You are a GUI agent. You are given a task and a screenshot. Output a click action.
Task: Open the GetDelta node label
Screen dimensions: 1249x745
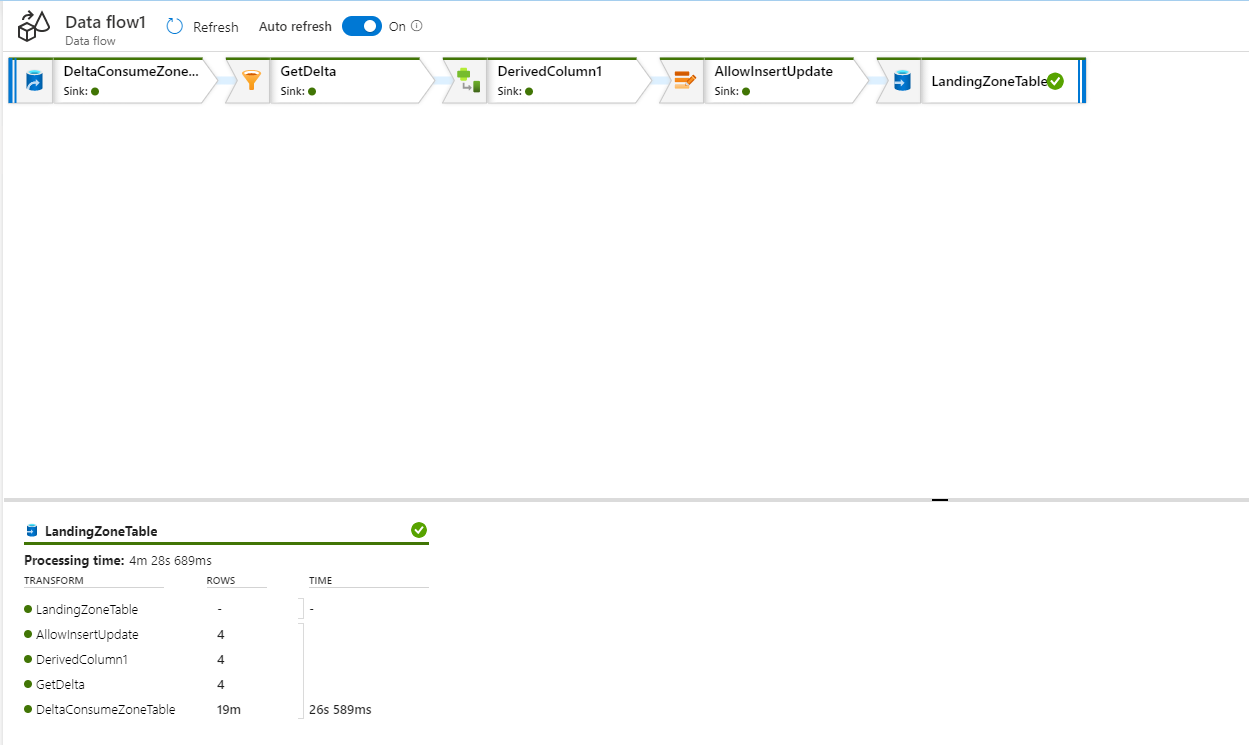308,71
